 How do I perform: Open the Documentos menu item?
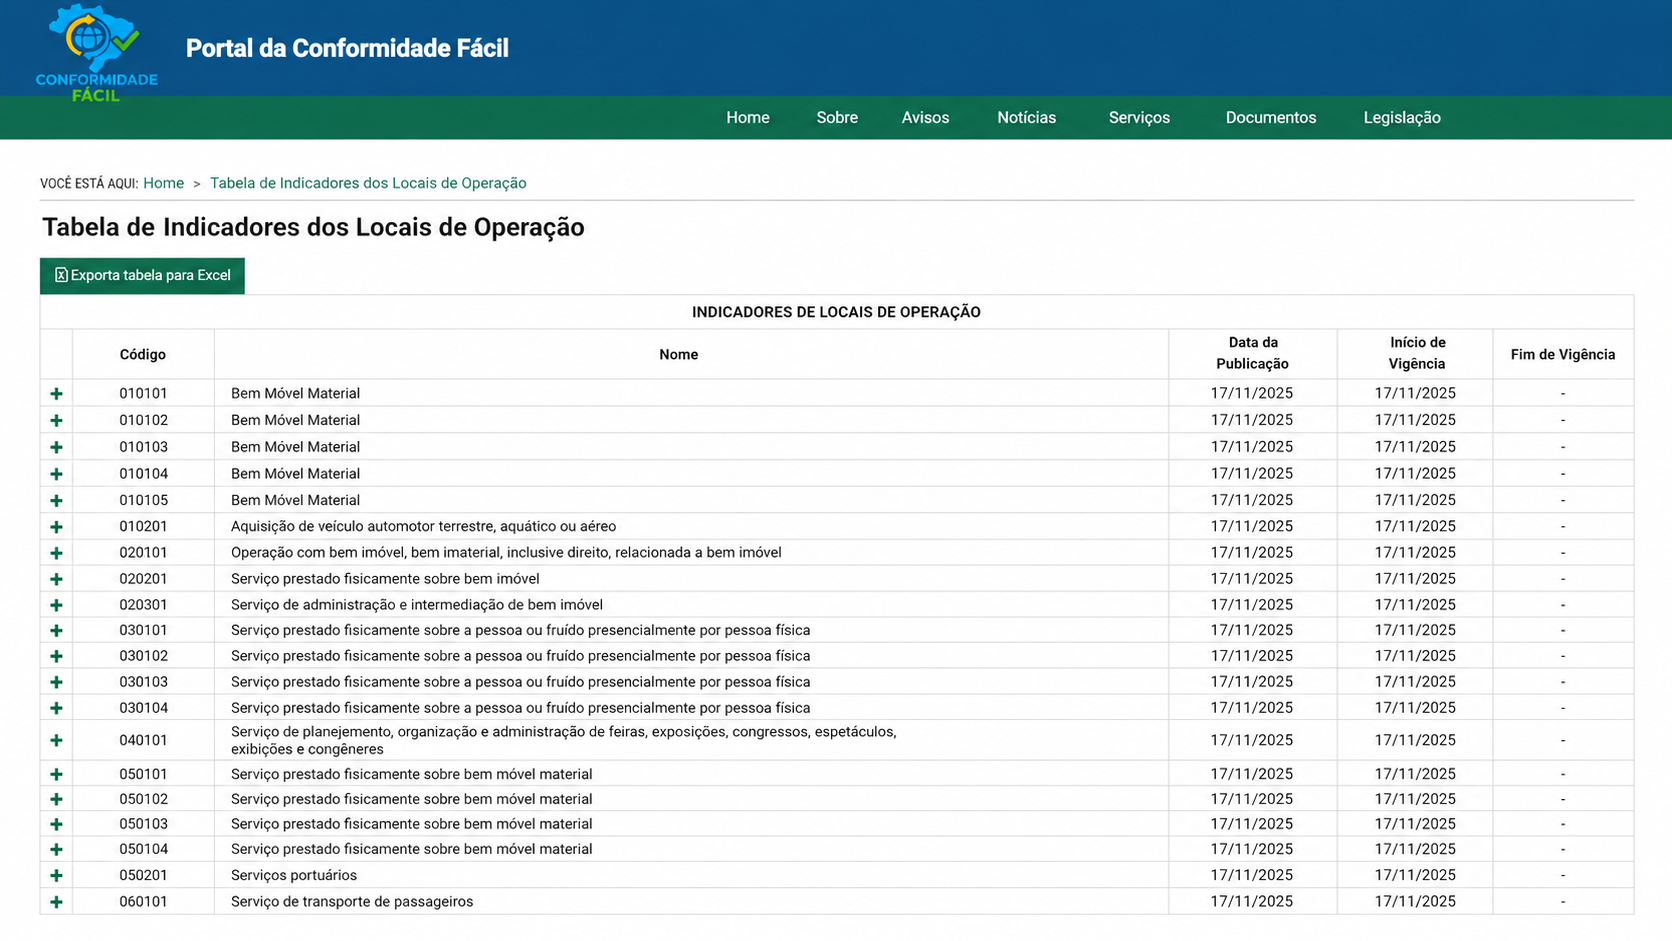1271,118
